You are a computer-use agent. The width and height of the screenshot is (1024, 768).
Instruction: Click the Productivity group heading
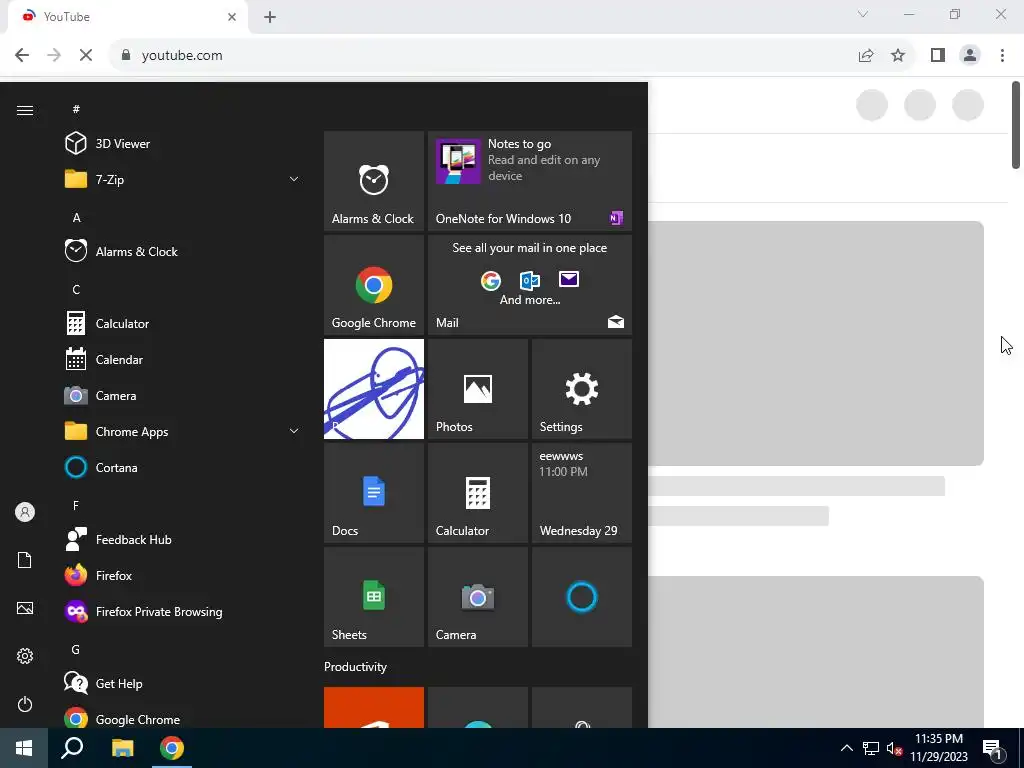tap(355, 667)
